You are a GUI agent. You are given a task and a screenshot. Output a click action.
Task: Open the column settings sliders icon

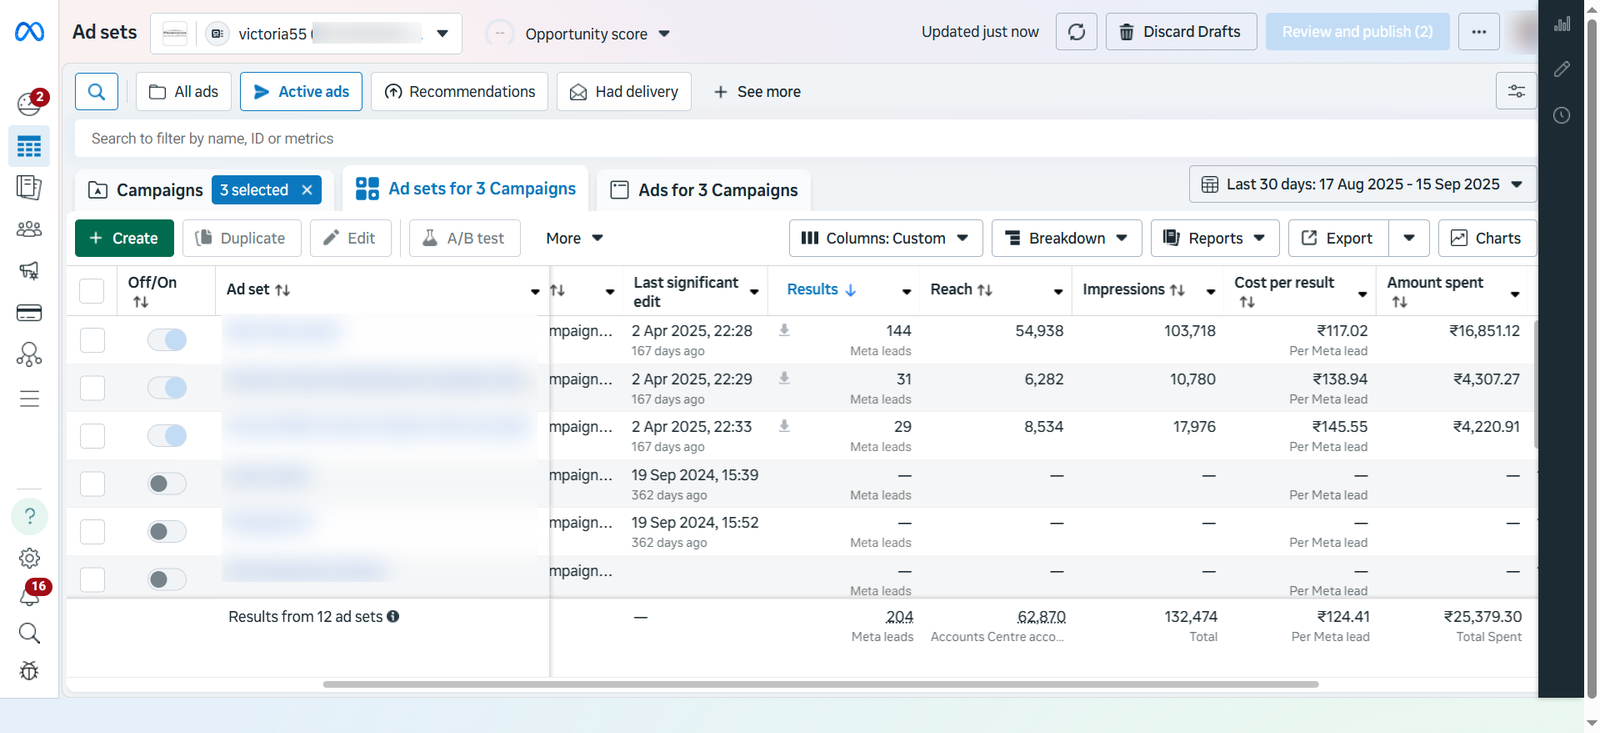(1516, 92)
